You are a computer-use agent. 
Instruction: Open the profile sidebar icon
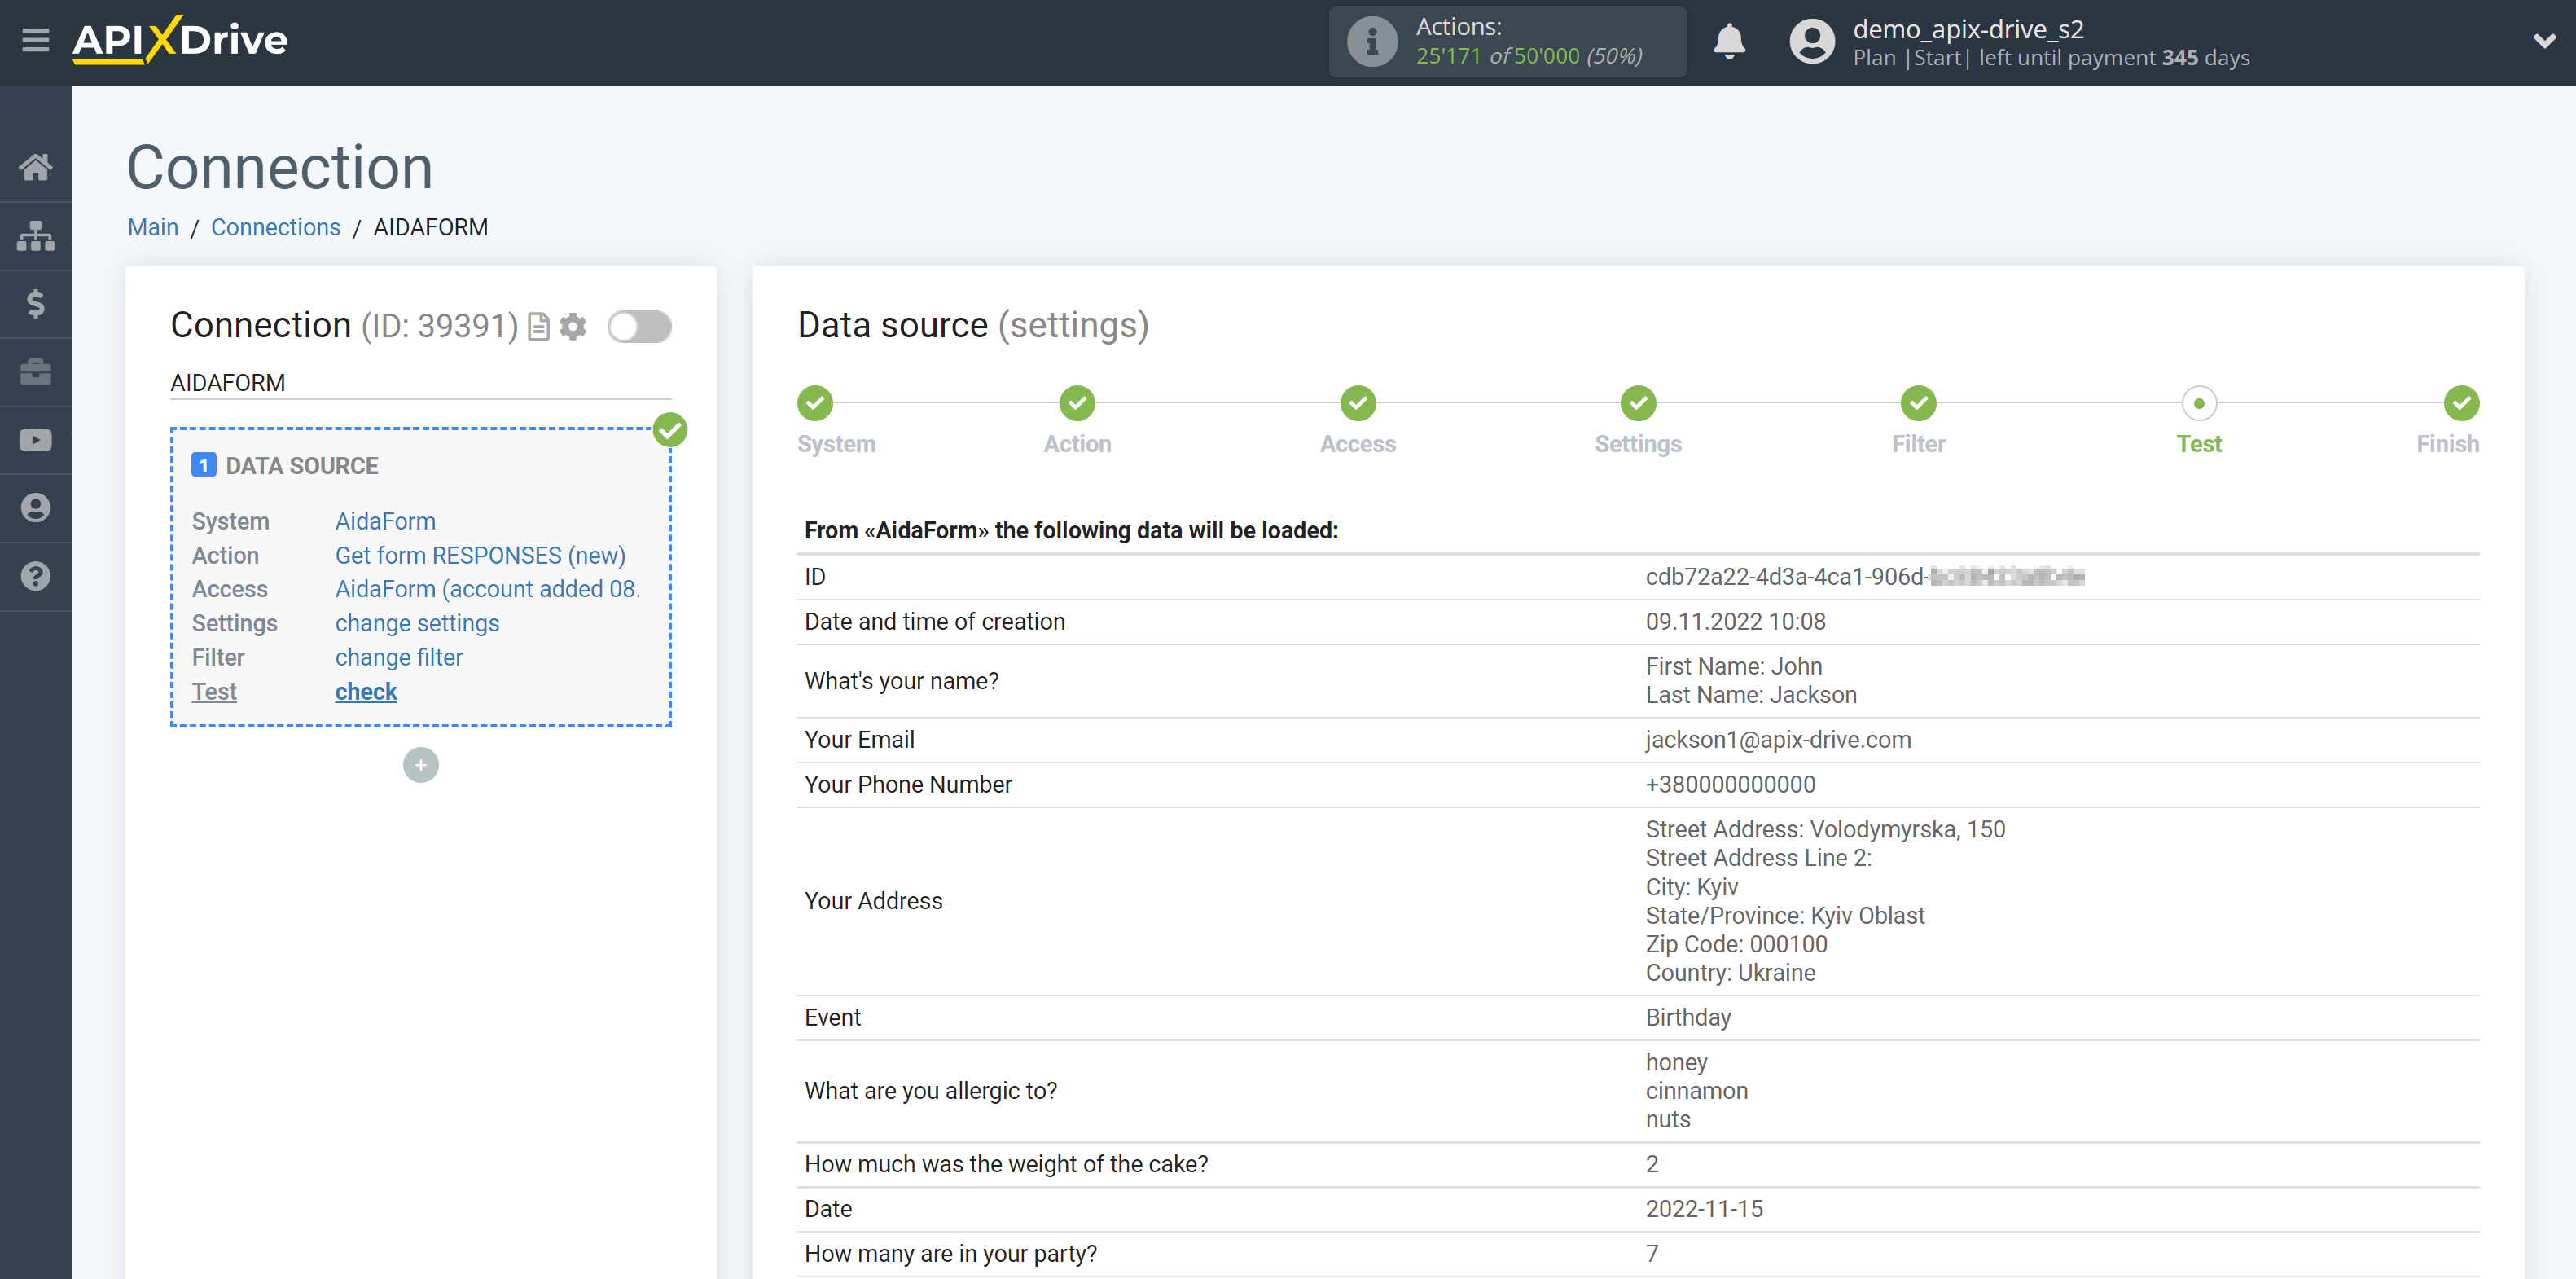(35, 508)
